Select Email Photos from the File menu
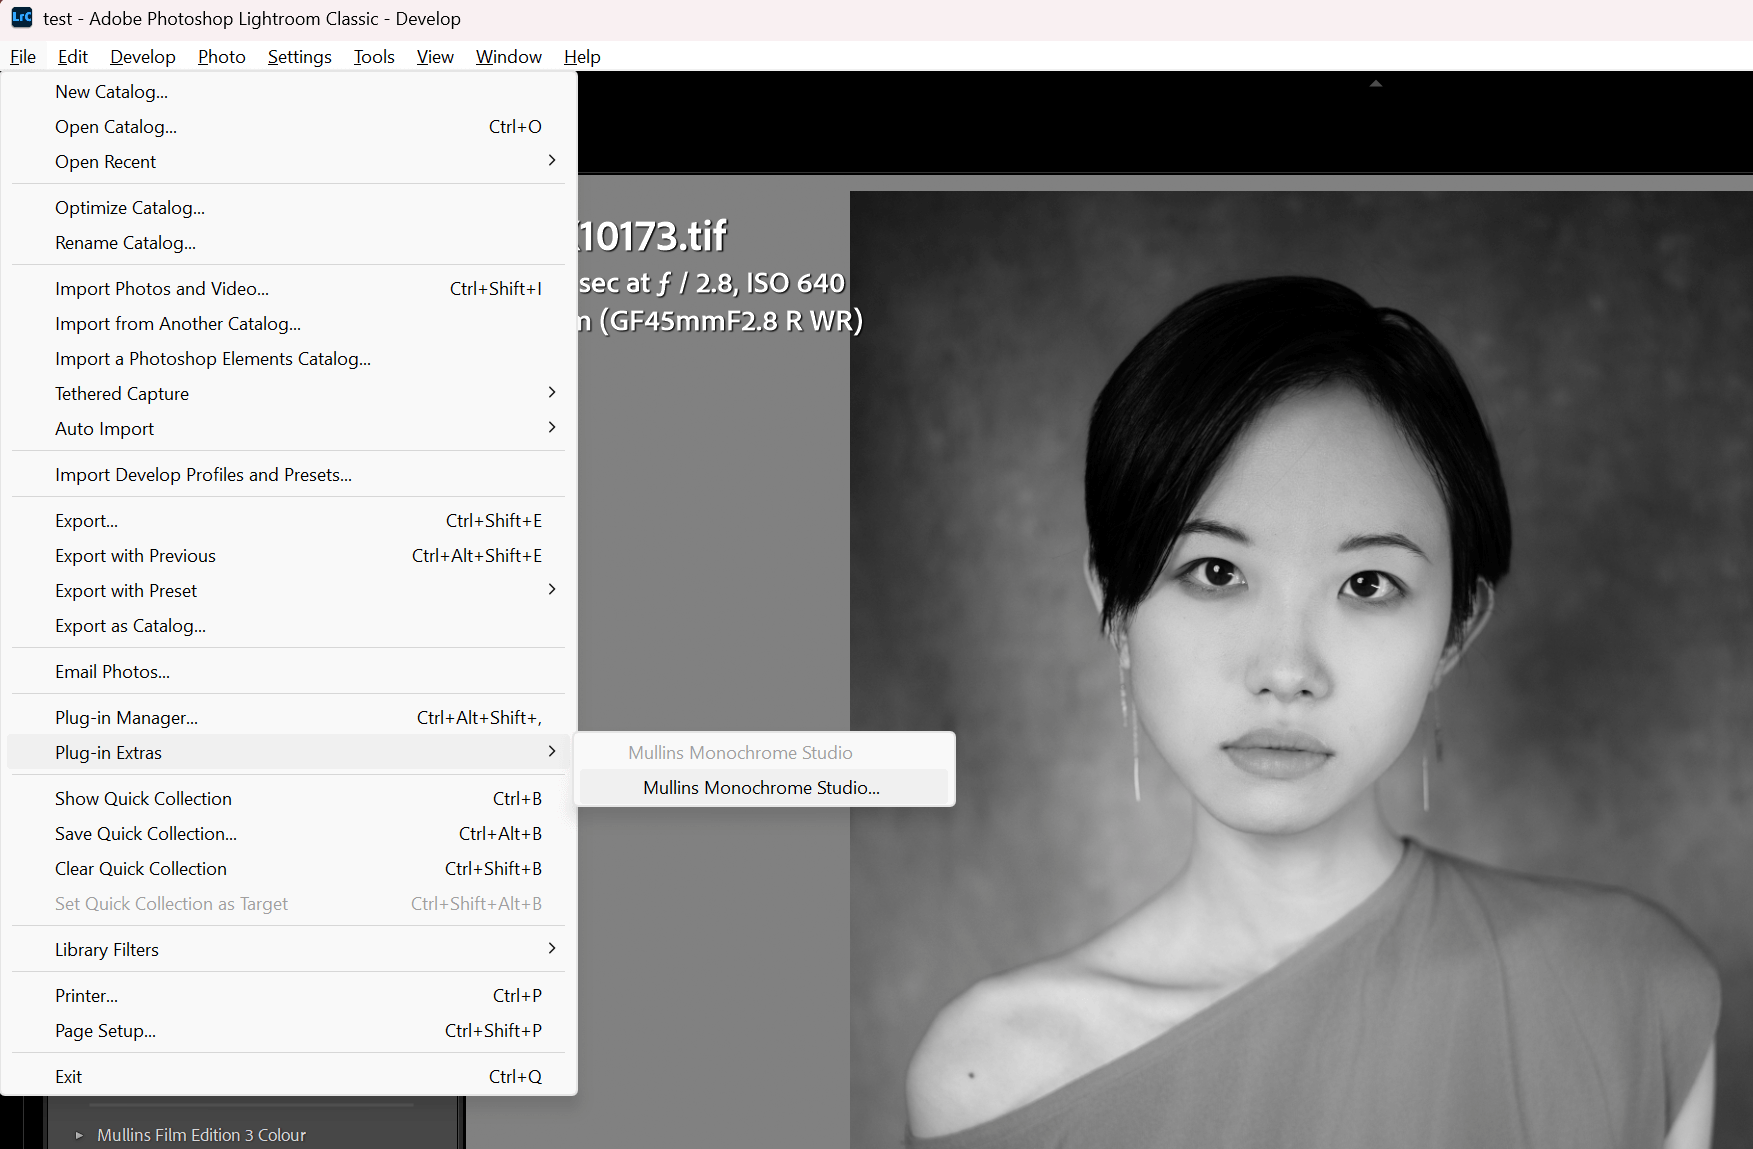 tap(112, 671)
